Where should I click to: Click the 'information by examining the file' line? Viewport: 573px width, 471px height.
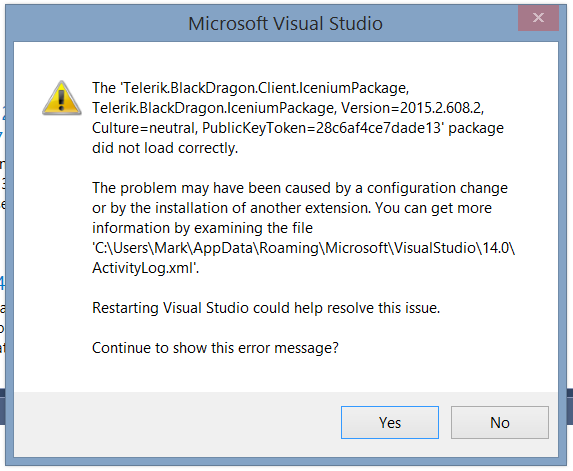202,228
